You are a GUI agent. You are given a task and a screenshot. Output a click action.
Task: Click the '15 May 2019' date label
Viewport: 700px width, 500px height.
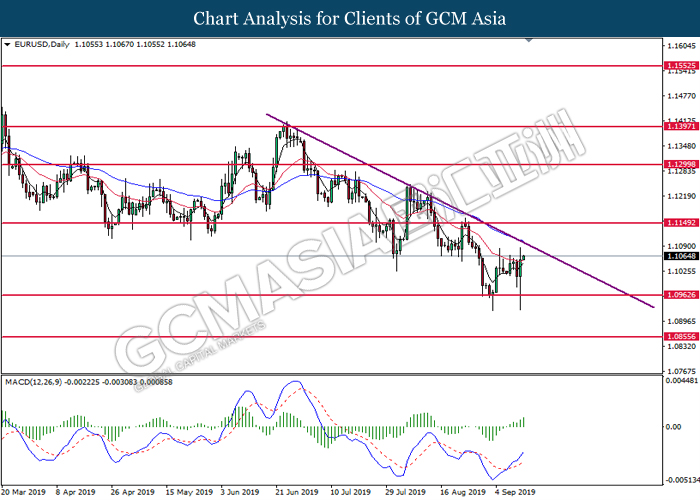[x=189, y=492]
